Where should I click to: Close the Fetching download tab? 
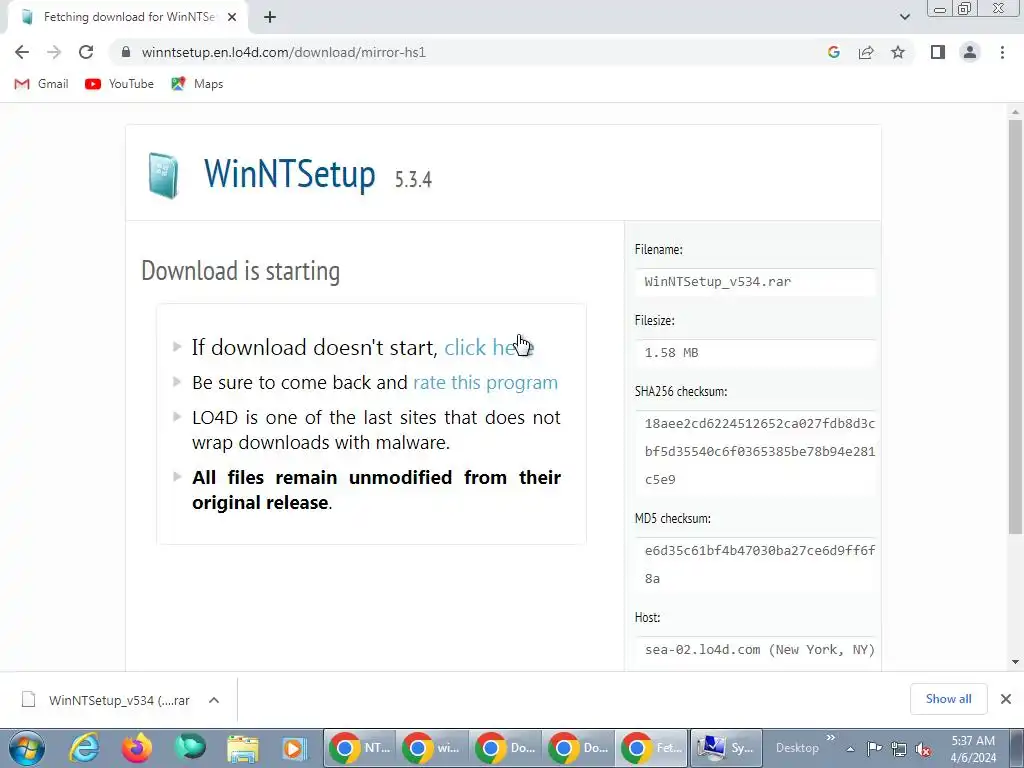(232, 17)
